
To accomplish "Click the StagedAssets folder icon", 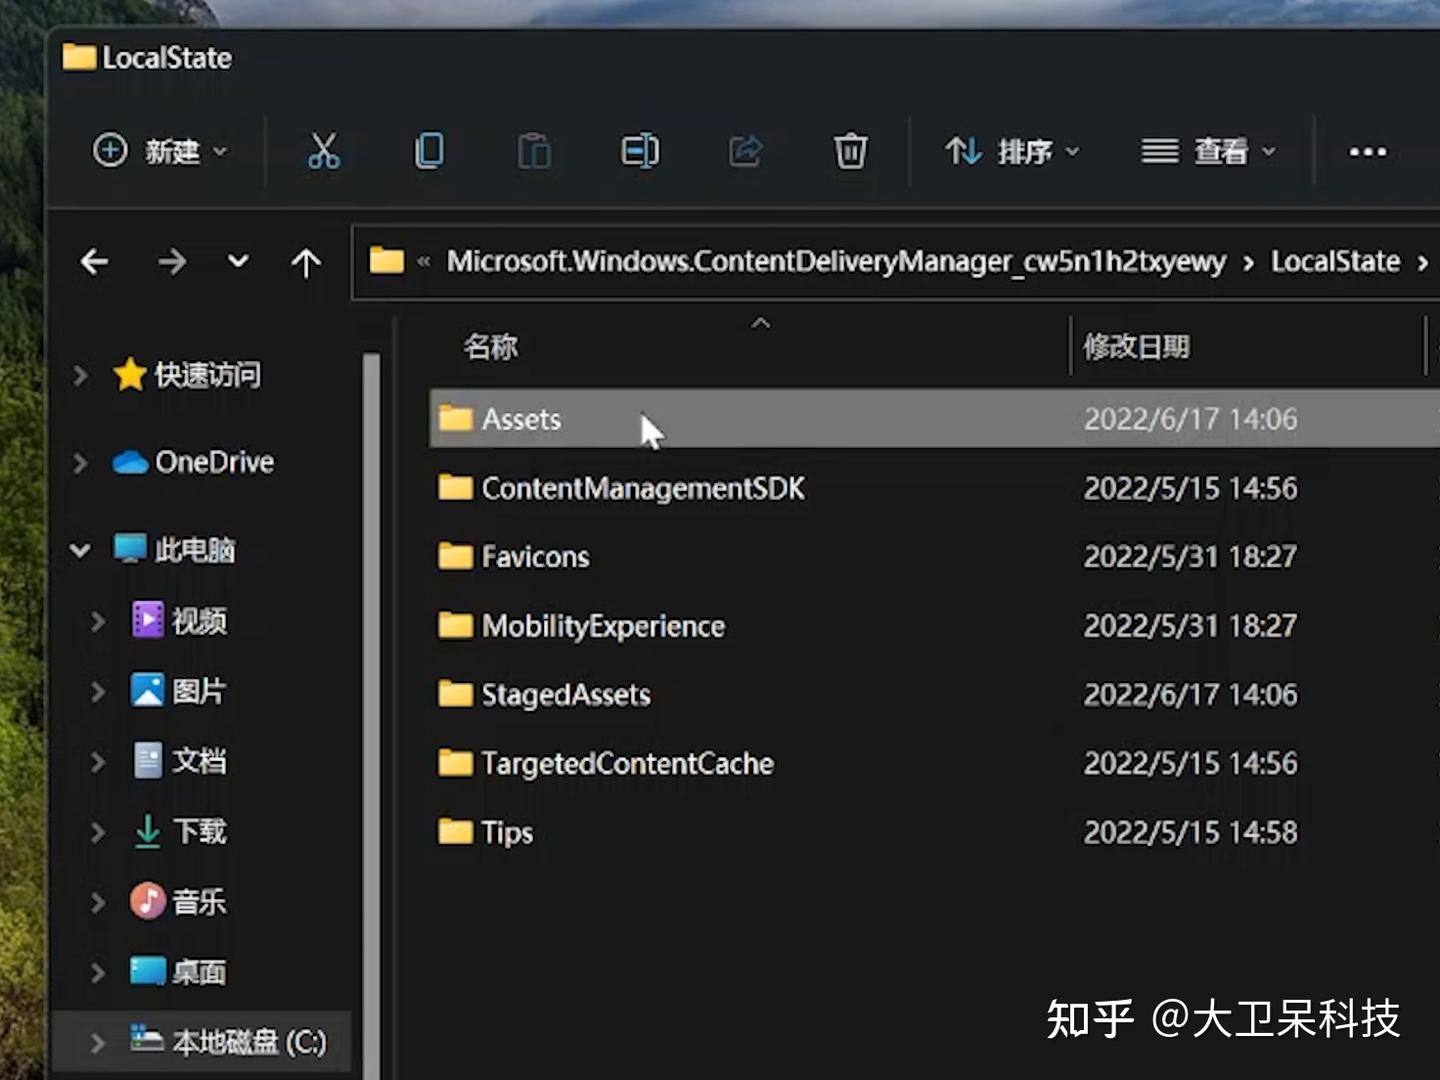I will pos(456,694).
